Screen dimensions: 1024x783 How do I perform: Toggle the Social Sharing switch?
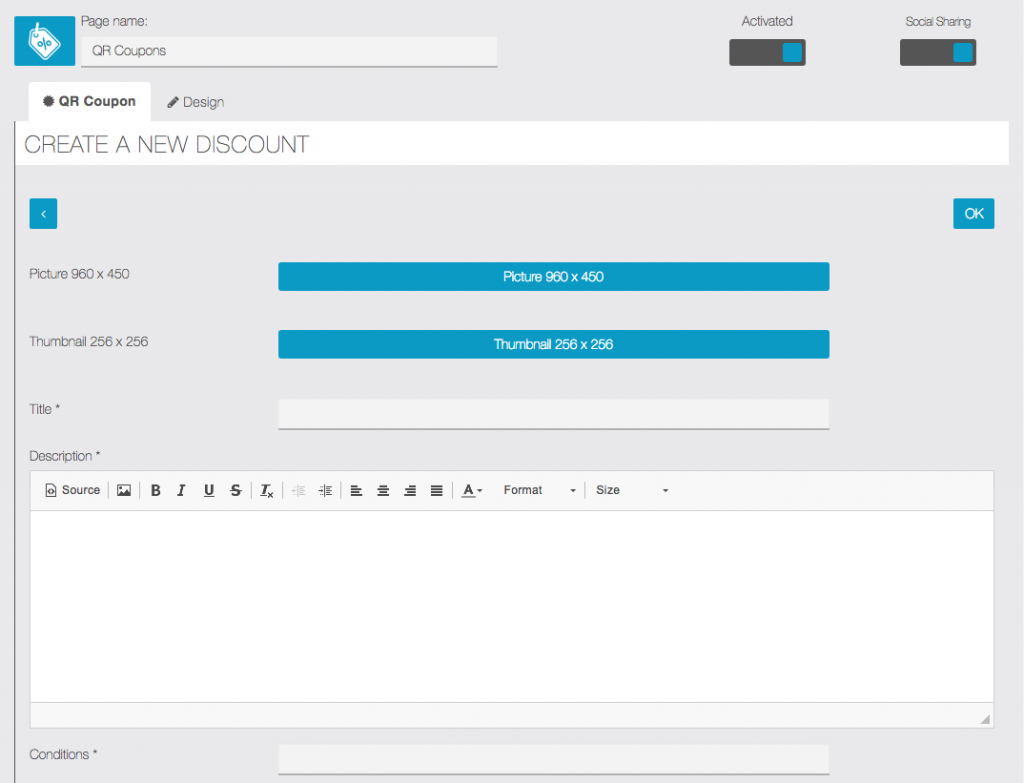(937, 53)
